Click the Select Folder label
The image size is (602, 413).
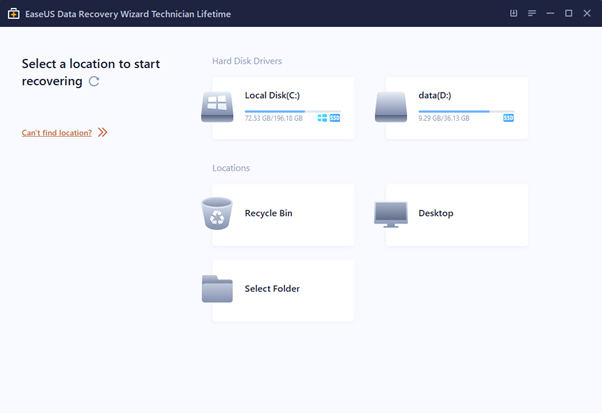pyautogui.click(x=272, y=289)
